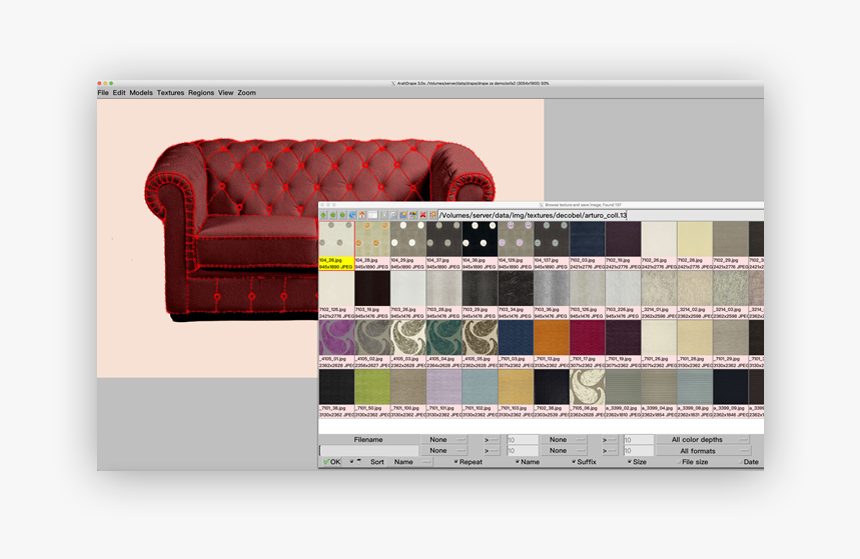Screen dimensions: 860x559
Task: Open the Name sort-order dropdown beside Sort
Action: tap(410, 462)
